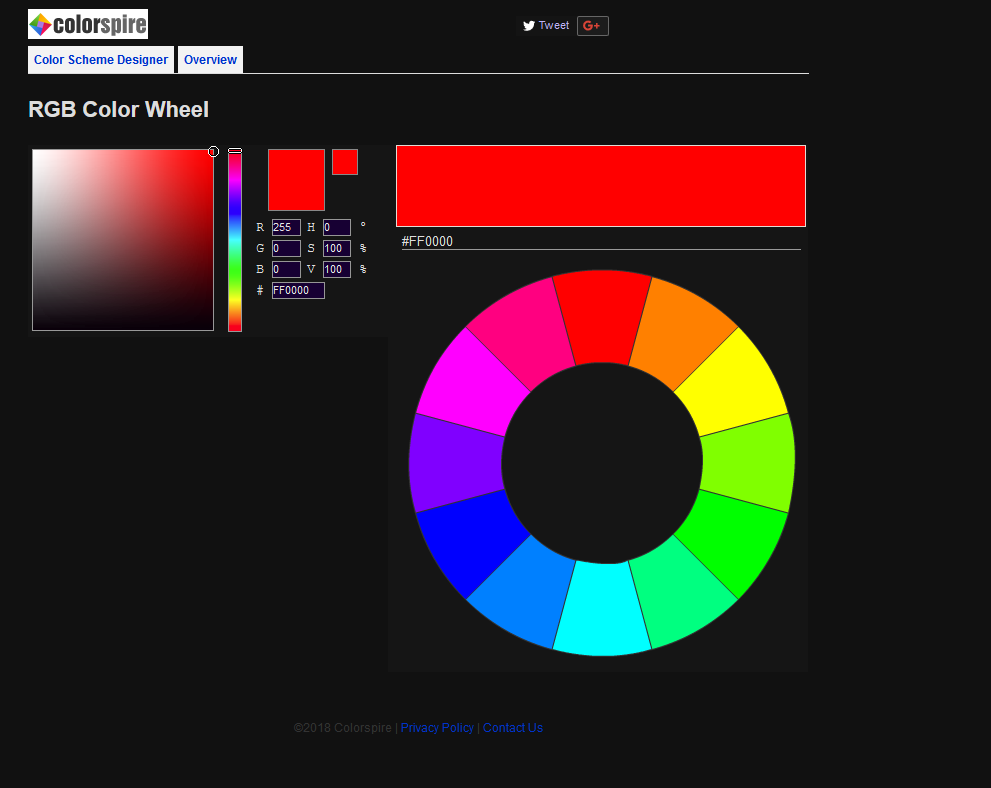Click the hue slider handle at top
The width and height of the screenshot is (991, 788).
pos(235,150)
